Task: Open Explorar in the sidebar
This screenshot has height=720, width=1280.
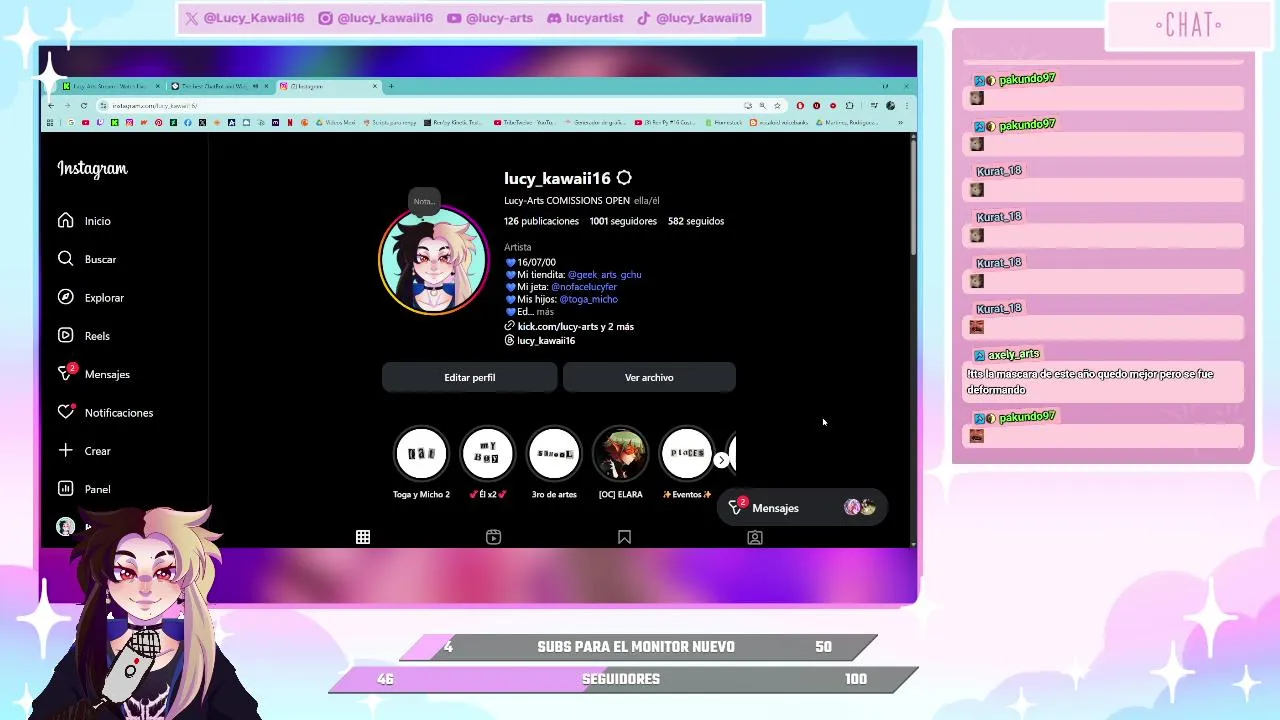Action: [x=91, y=298]
